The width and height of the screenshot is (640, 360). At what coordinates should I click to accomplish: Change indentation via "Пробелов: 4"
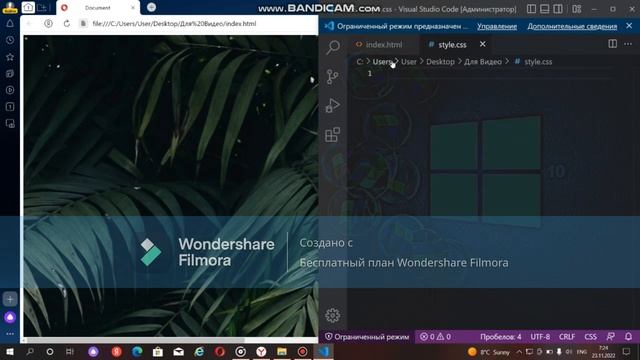point(500,337)
